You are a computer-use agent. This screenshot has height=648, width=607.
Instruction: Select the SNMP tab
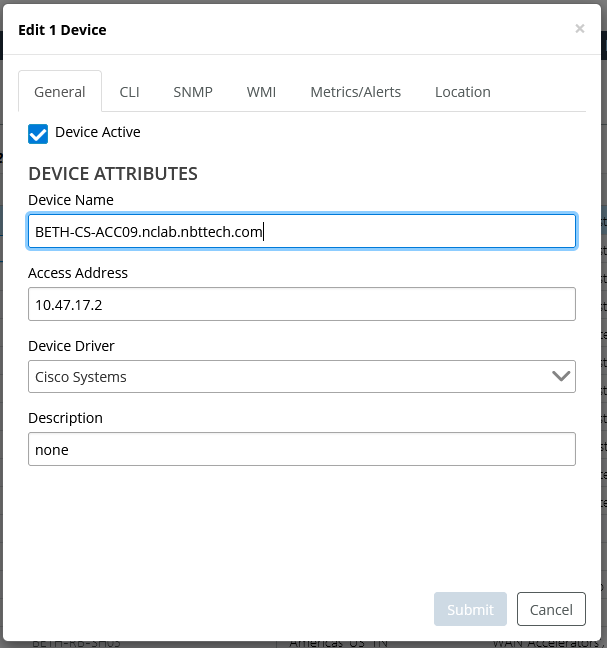pos(192,92)
